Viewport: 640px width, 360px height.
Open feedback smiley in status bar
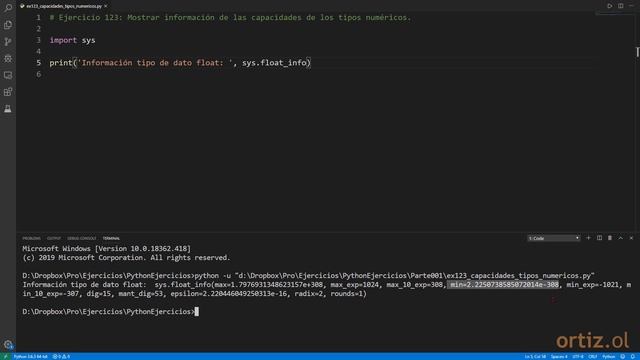tap(622, 357)
